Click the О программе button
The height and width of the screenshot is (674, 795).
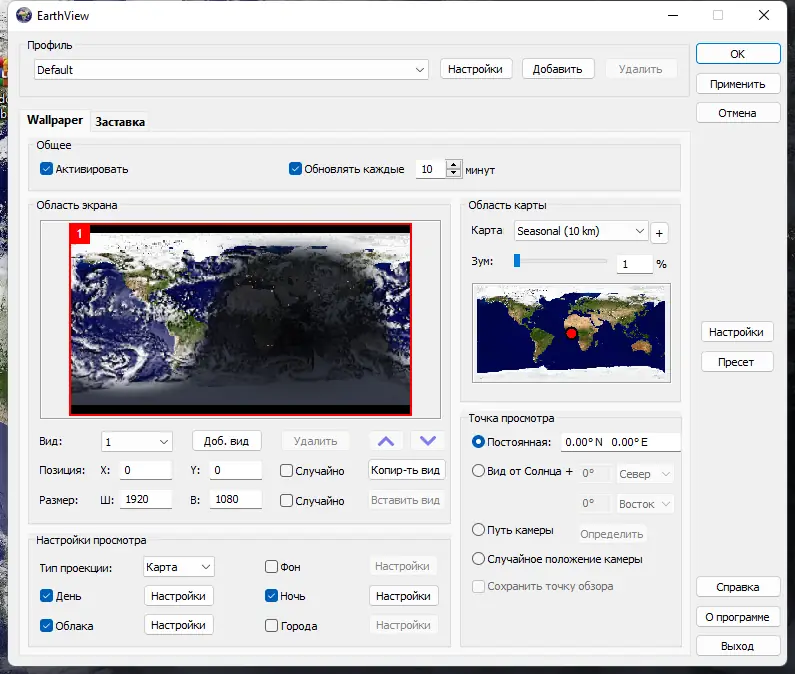point(738,617)
